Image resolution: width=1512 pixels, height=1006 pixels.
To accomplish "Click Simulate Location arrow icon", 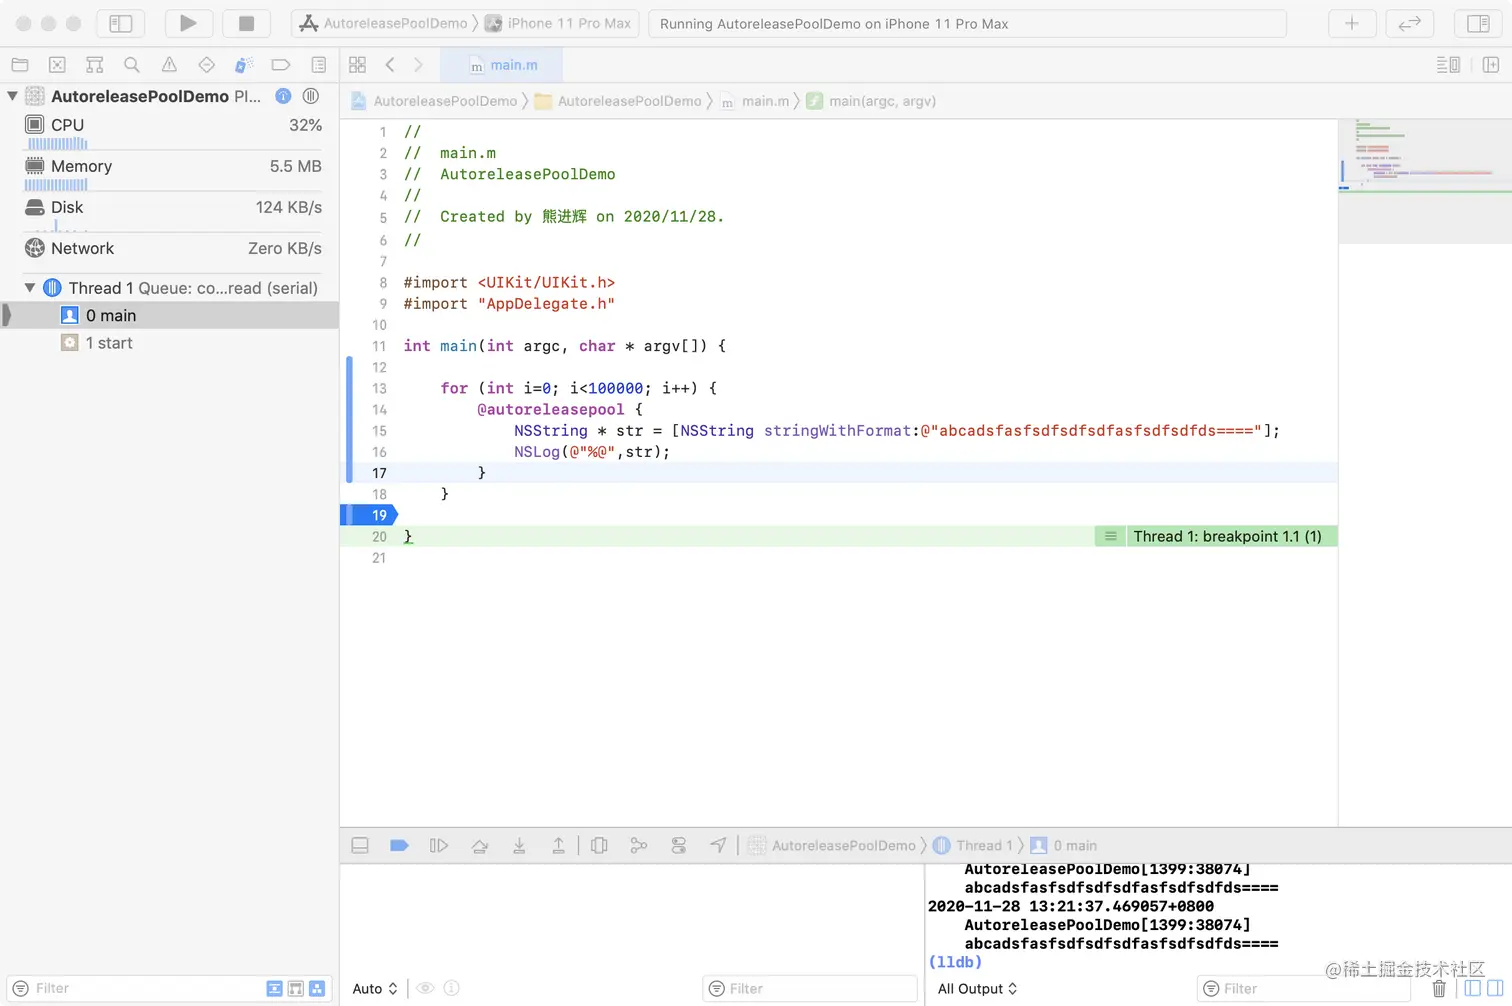I will point(718,846).
